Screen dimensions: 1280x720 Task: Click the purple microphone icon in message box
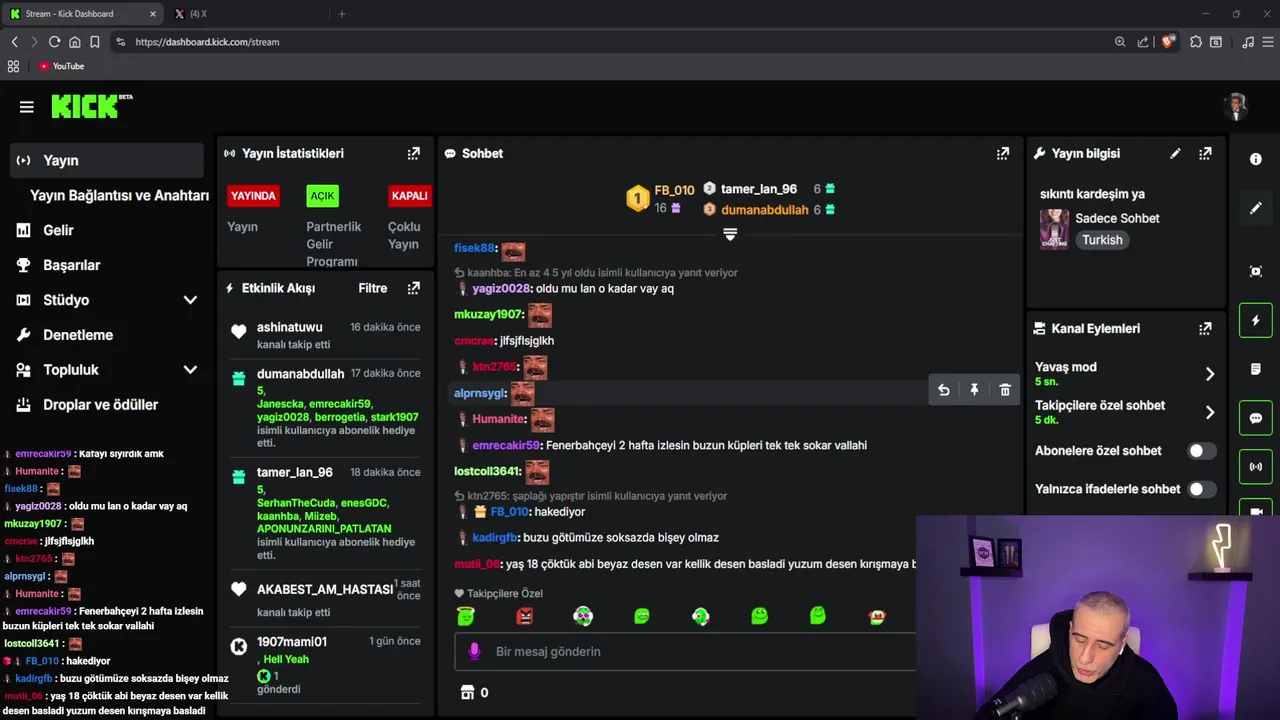475,652
